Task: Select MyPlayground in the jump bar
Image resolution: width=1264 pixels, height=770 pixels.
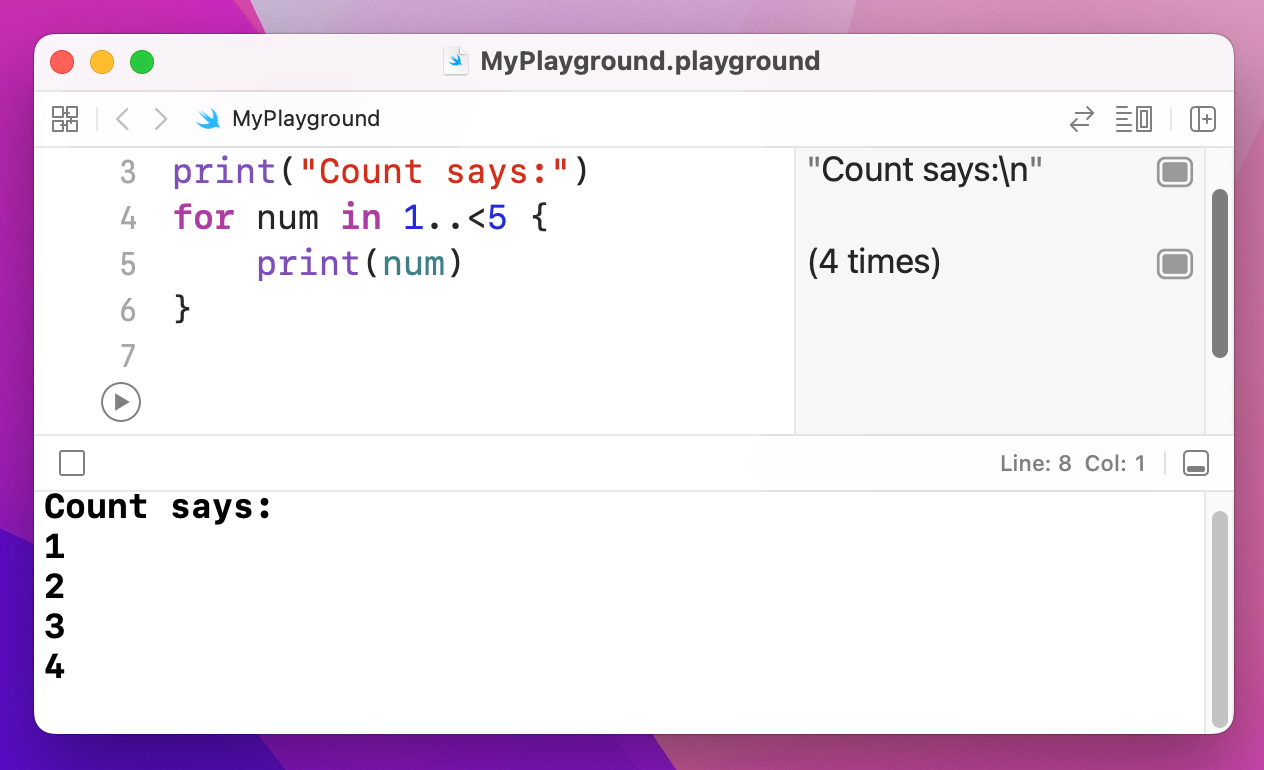Action: point(305,119)
